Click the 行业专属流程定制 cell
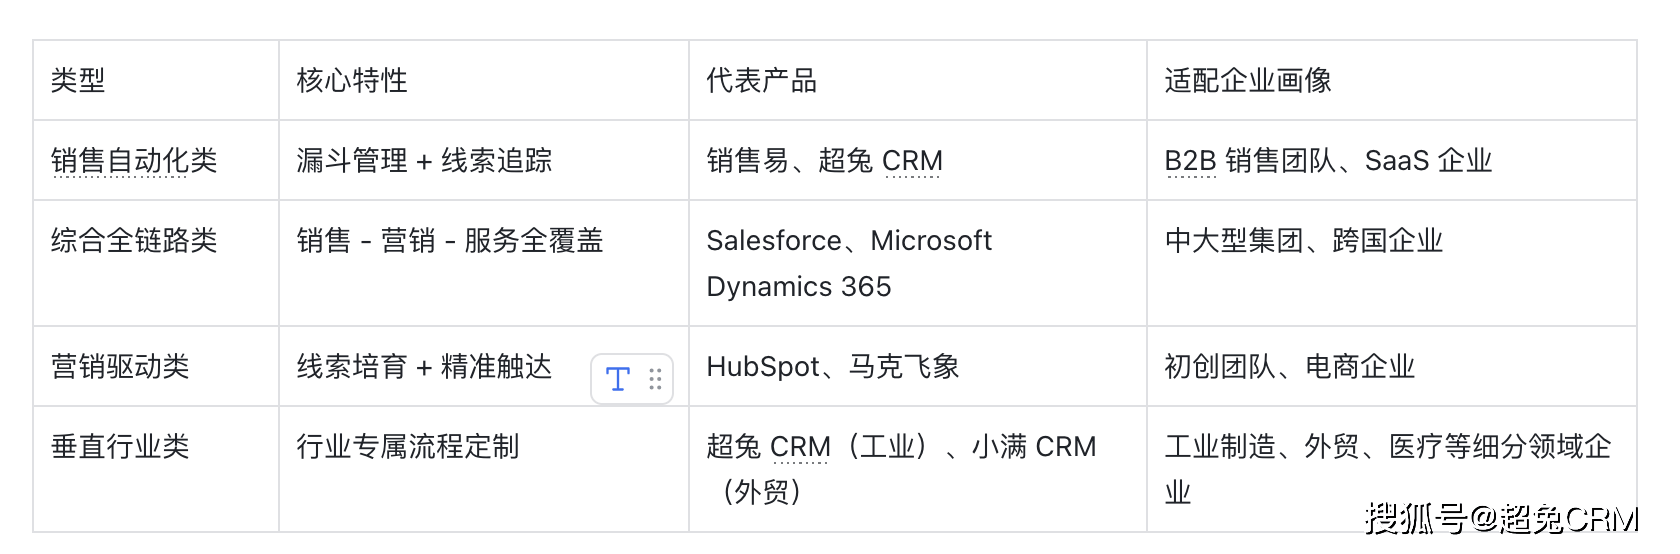The width and height of the screenshot is (1680, 554). 408,447
